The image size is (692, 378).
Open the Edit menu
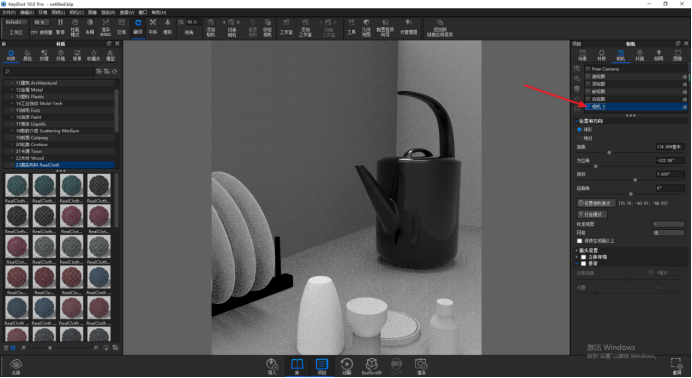pyautogui.click(x=27, y=12)
